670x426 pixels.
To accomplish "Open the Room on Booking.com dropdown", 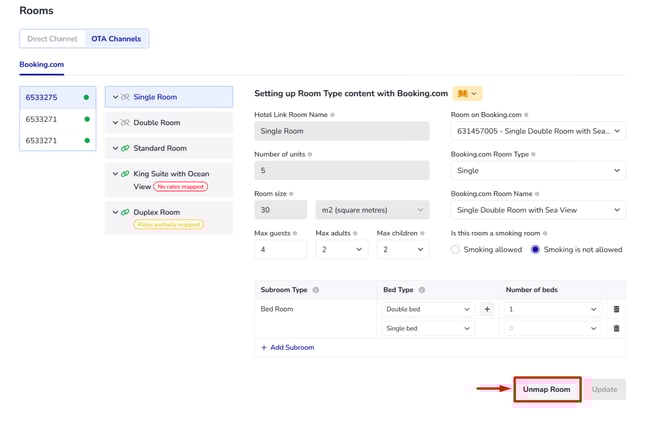I will click(x=538, y=131).
